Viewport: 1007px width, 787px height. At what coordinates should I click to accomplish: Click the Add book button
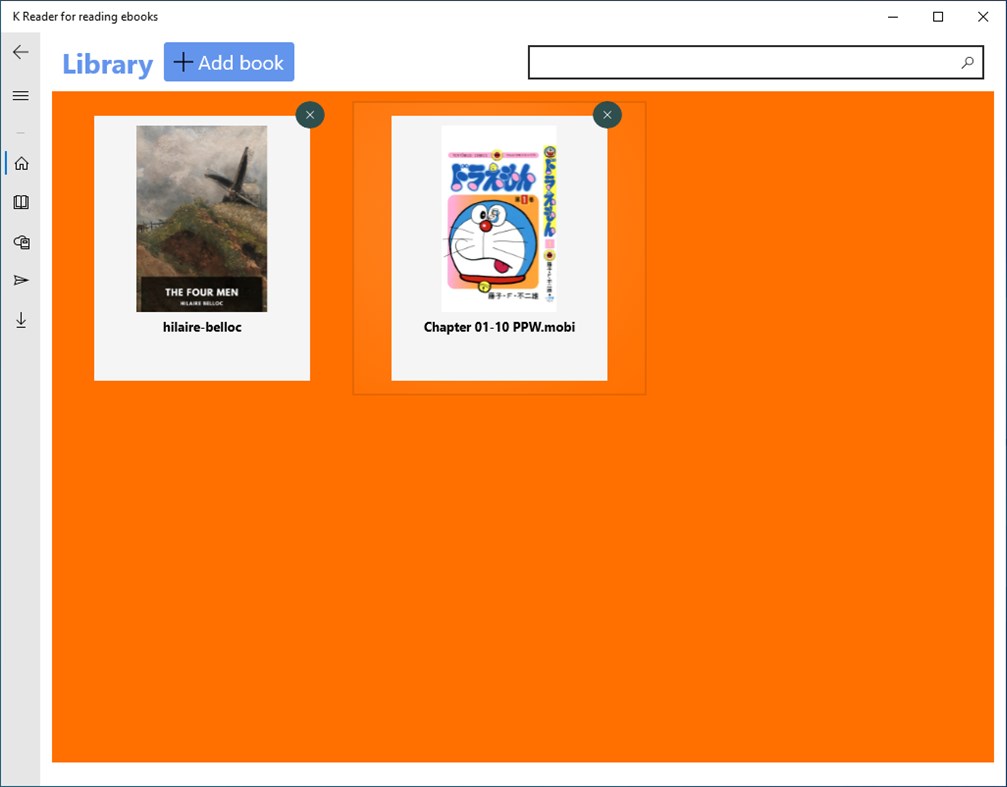[x=228, y=61]
